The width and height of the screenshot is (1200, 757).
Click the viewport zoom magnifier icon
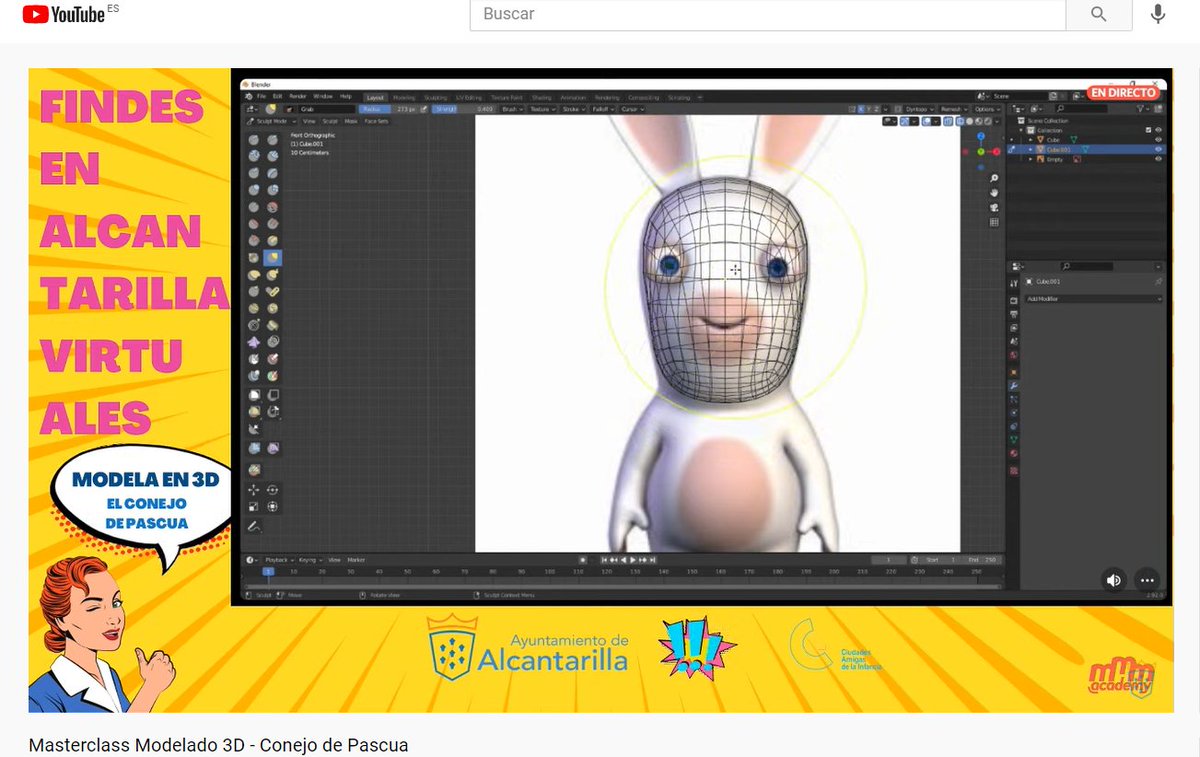[x=994, y=178]
